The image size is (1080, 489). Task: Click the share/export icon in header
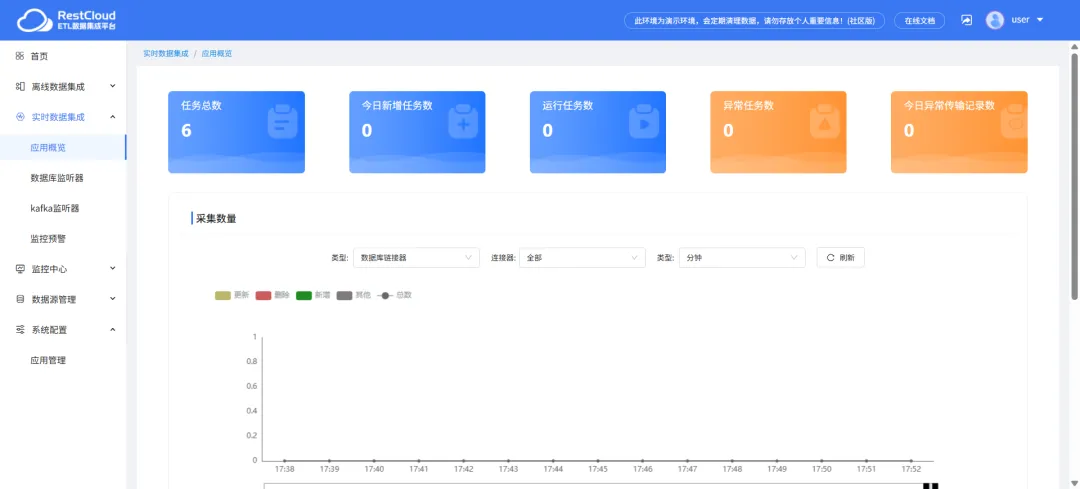[966, 21]
